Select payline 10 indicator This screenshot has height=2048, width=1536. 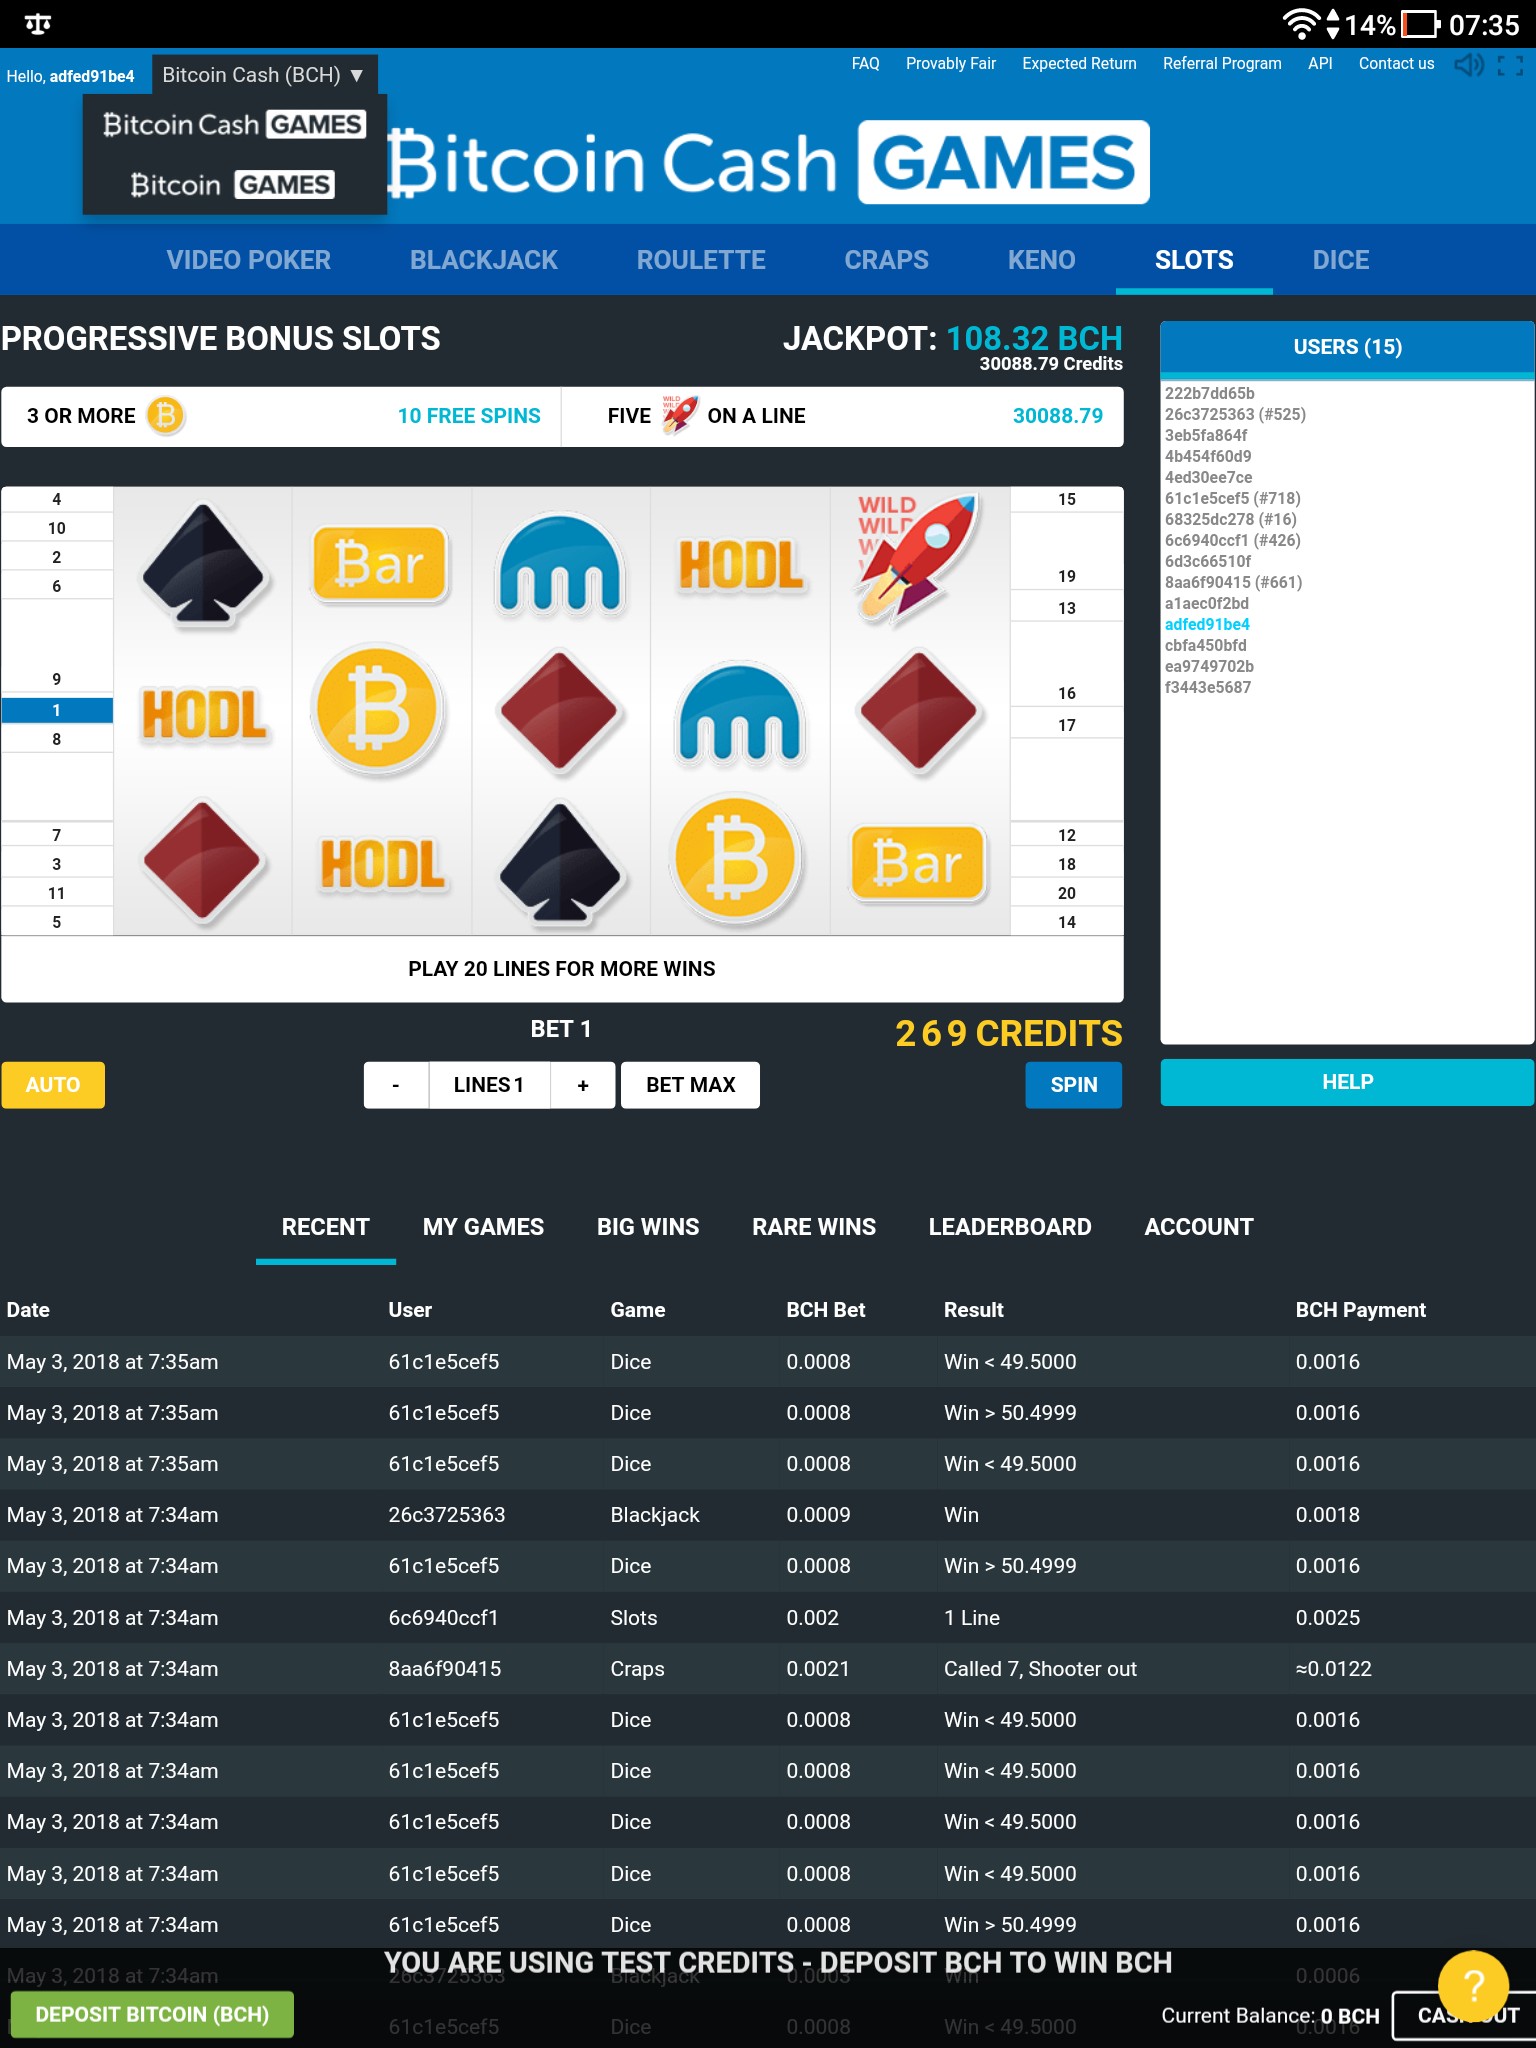tap(57, 528)
